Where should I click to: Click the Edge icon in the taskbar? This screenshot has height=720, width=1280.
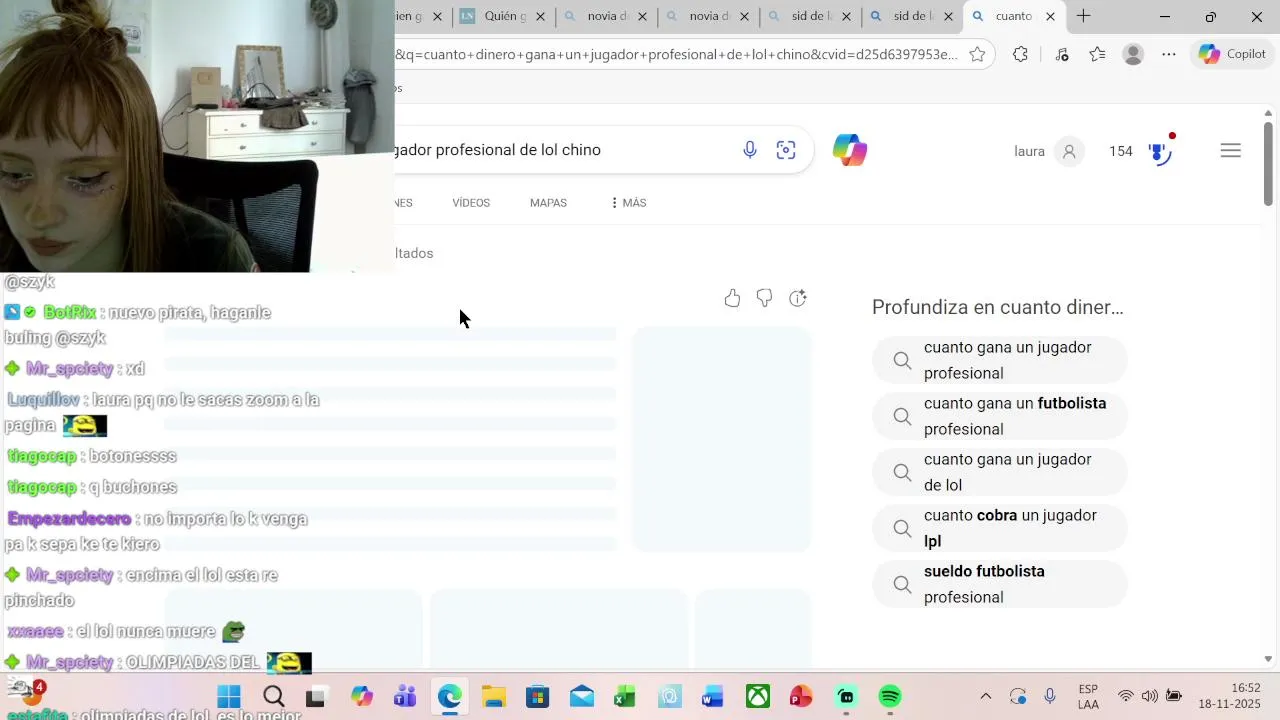449,697
